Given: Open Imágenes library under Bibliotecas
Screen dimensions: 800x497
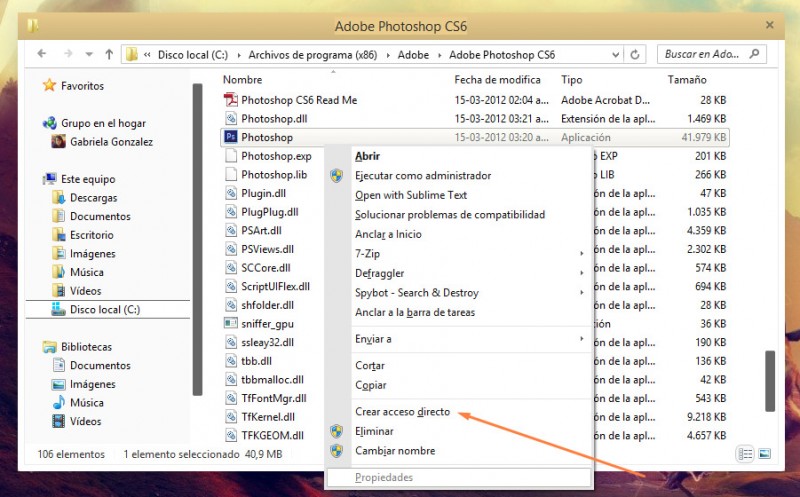Looking at the screenshot, I should (x=92, y=384).
